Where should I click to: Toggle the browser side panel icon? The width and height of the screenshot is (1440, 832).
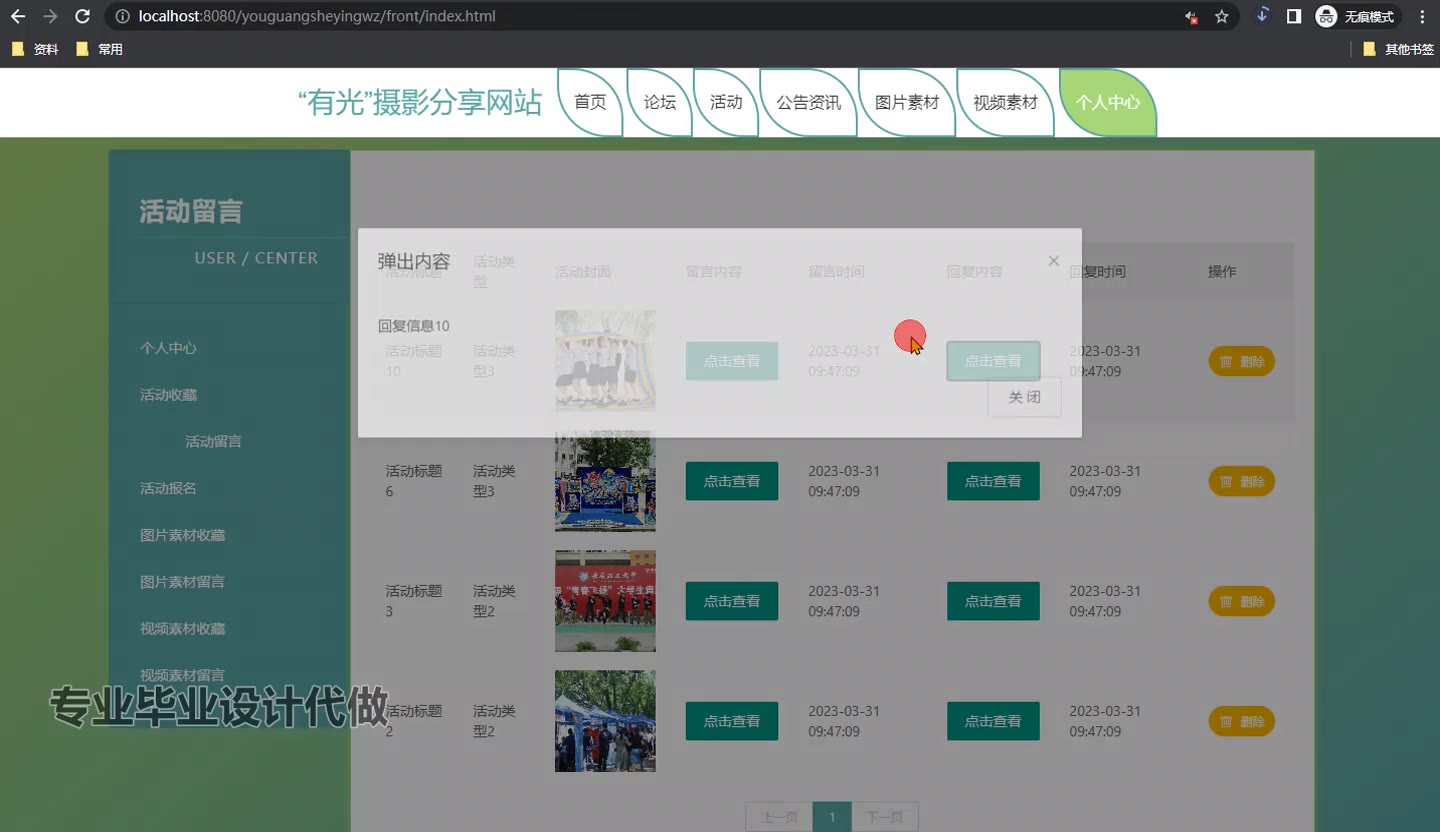click(x=1294, y=16)
